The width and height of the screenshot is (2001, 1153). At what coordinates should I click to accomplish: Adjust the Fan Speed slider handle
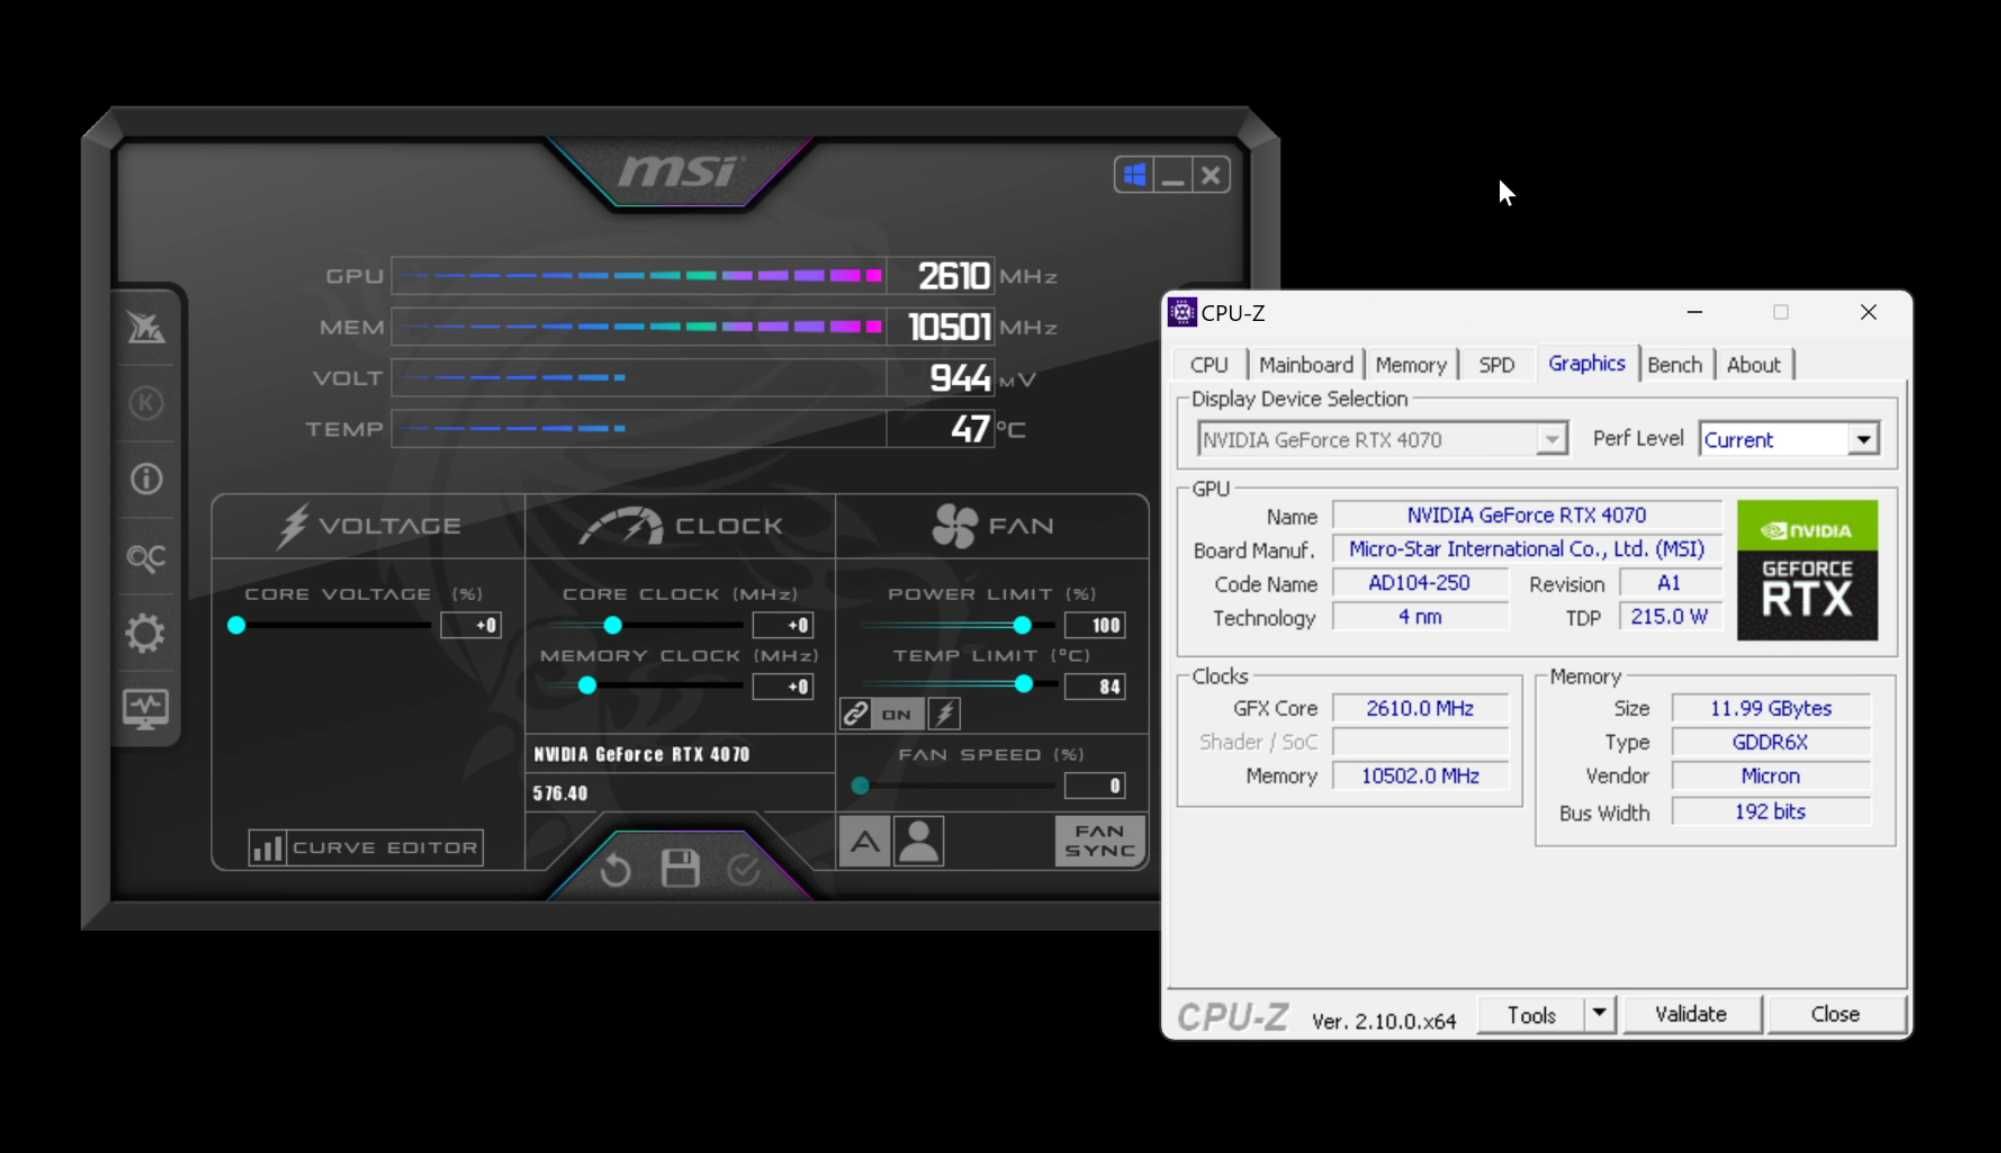coord(860,786)
